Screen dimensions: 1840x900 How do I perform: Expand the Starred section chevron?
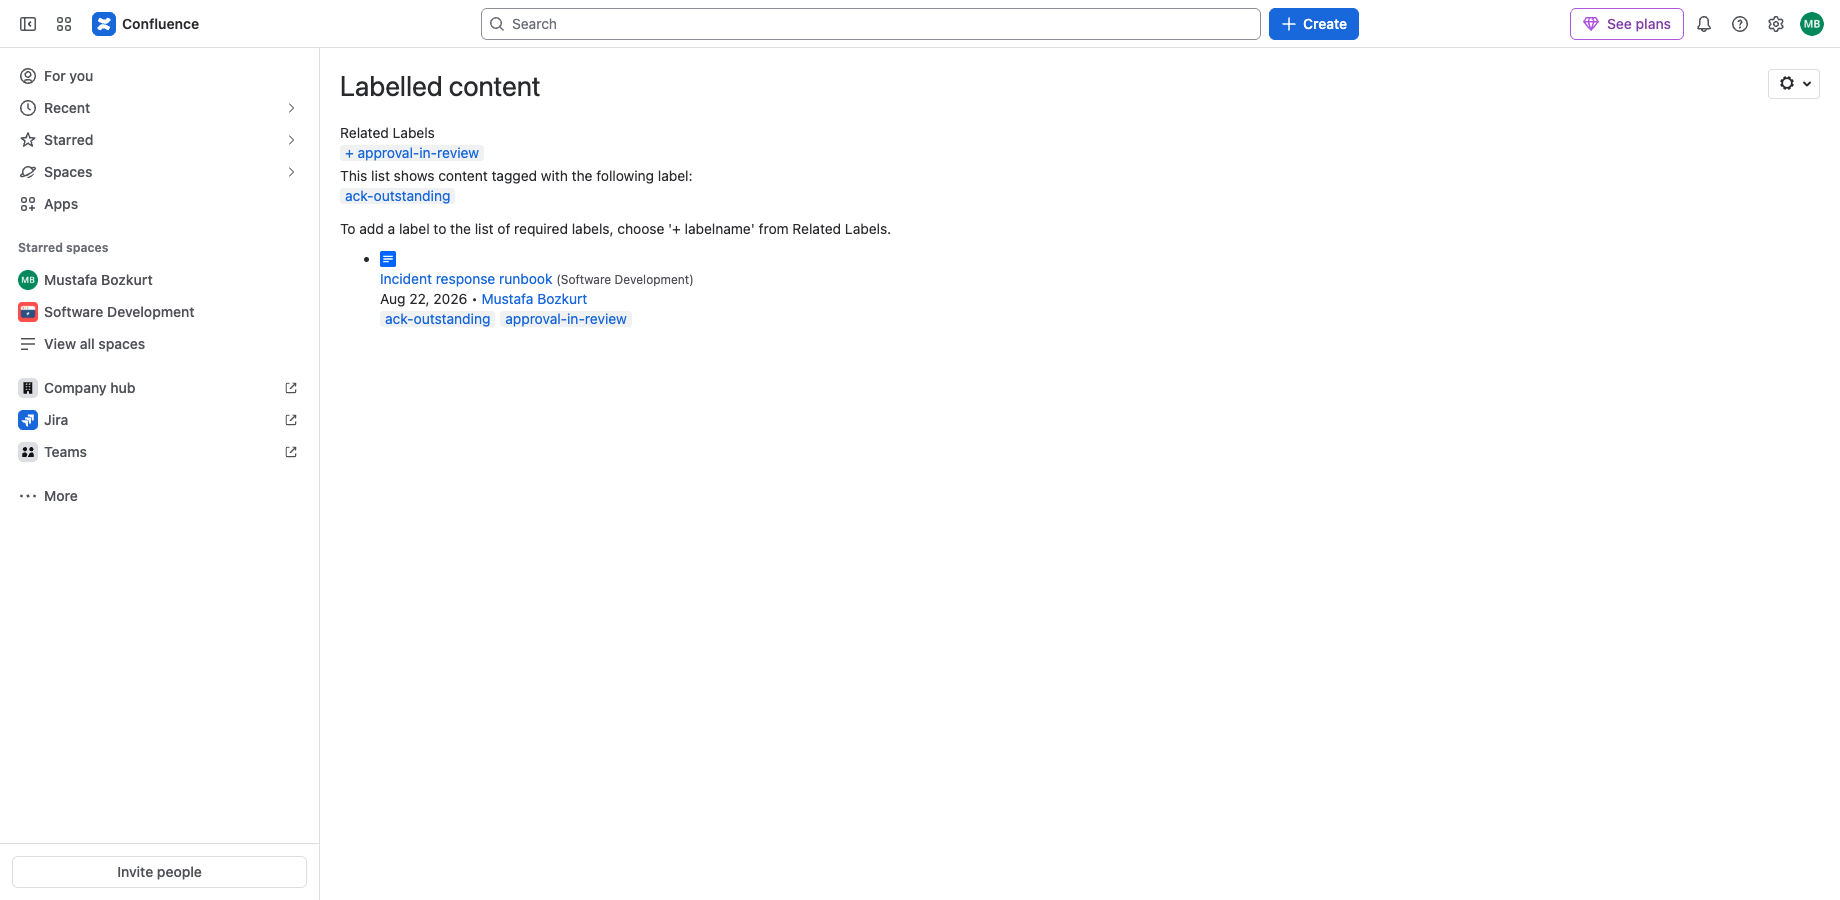click(x=291, y=140)
